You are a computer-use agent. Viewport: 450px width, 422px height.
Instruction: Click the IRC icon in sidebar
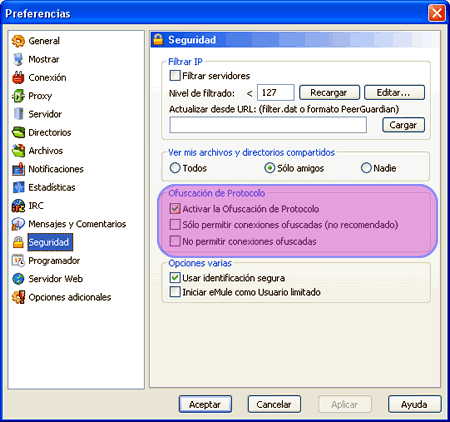pos(18,206)
